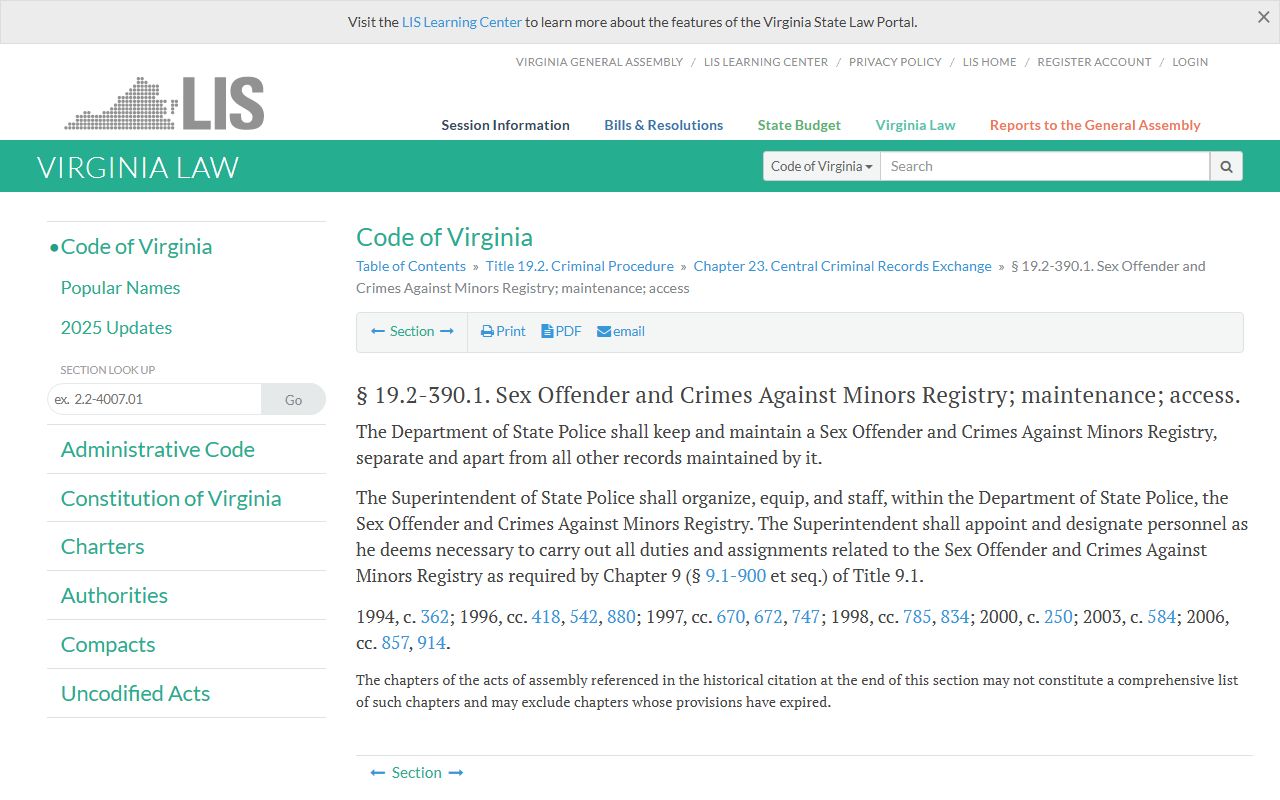
Task: Click the Code of Virginia page heading
Action: coord(444,237)
